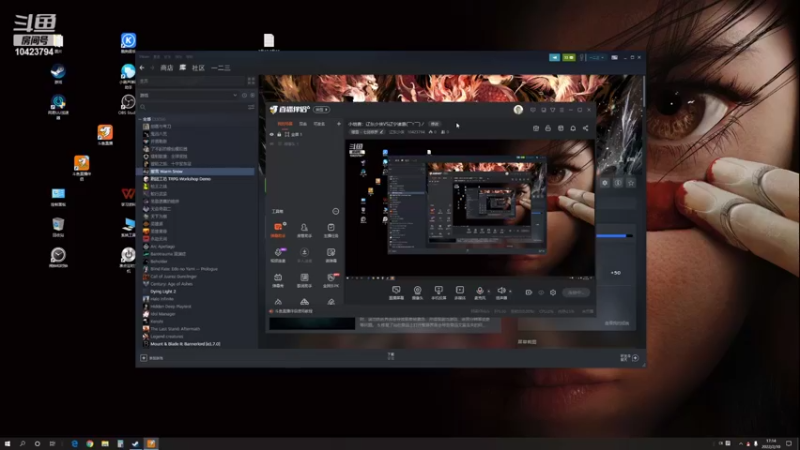Go back with Steam's back arrow
This screenshot has width=800, height=450.
click(142, 68)
